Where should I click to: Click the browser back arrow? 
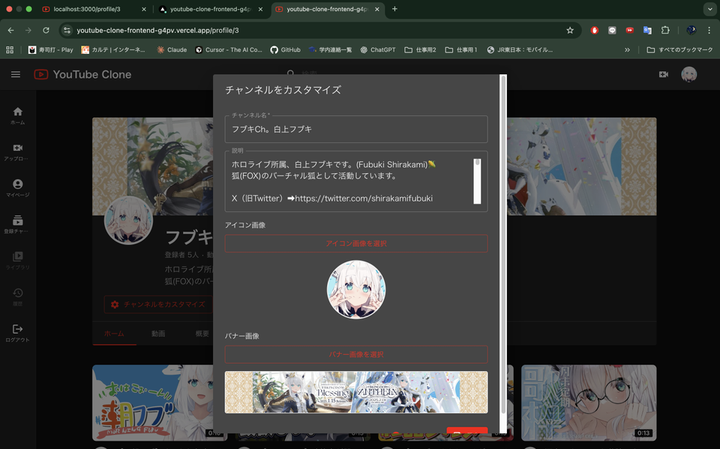(11, 30)
